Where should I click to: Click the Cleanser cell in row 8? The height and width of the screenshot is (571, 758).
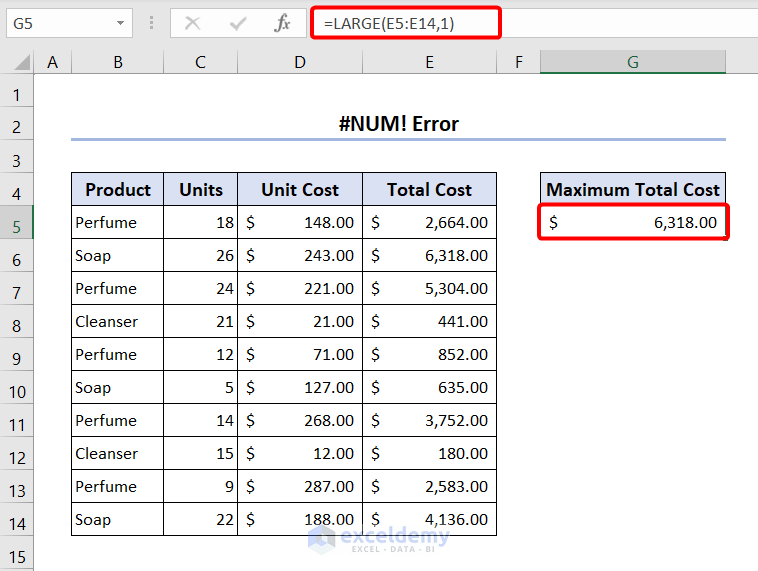117,322
